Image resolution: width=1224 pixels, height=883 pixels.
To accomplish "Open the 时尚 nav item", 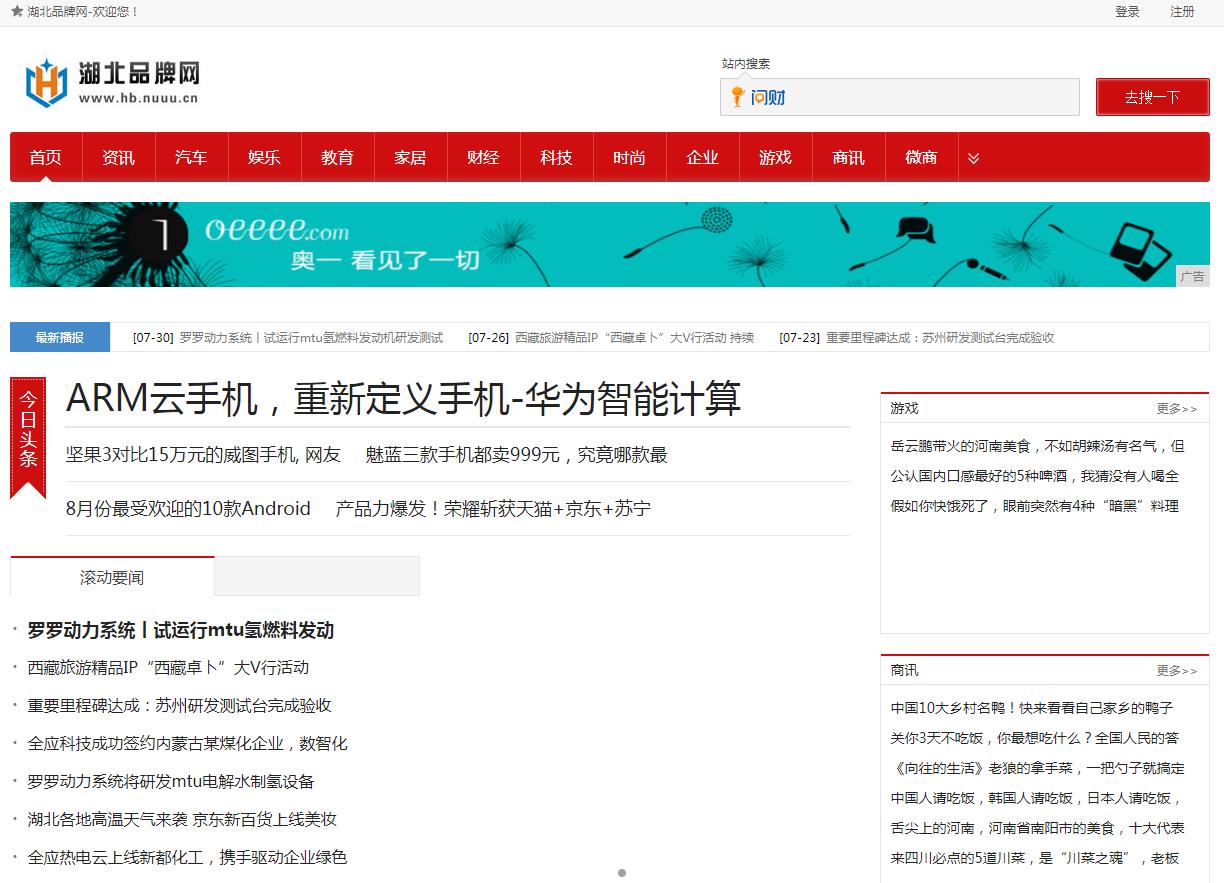I will coord(629,158).
